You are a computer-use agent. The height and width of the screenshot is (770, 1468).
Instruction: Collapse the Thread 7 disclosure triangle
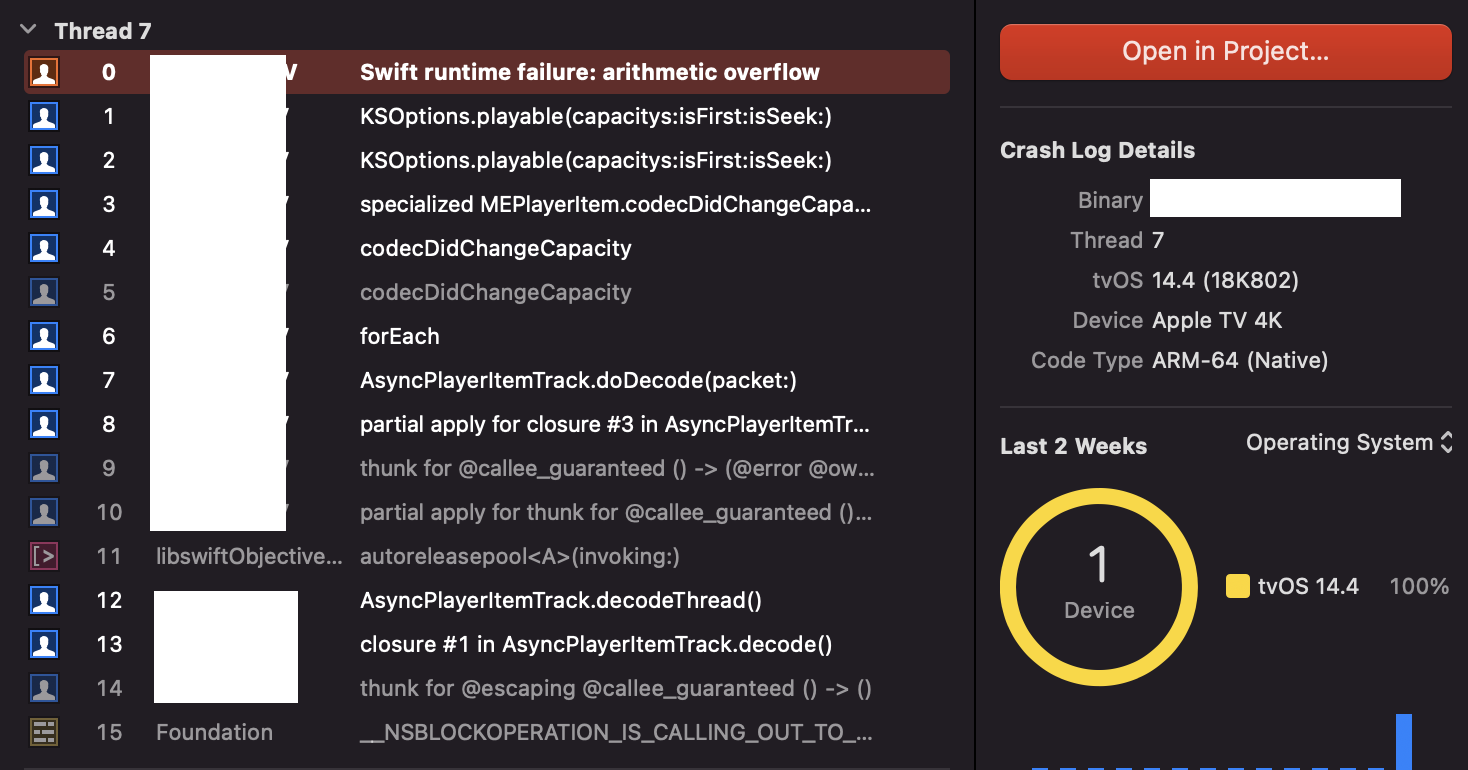click(27, 29)
